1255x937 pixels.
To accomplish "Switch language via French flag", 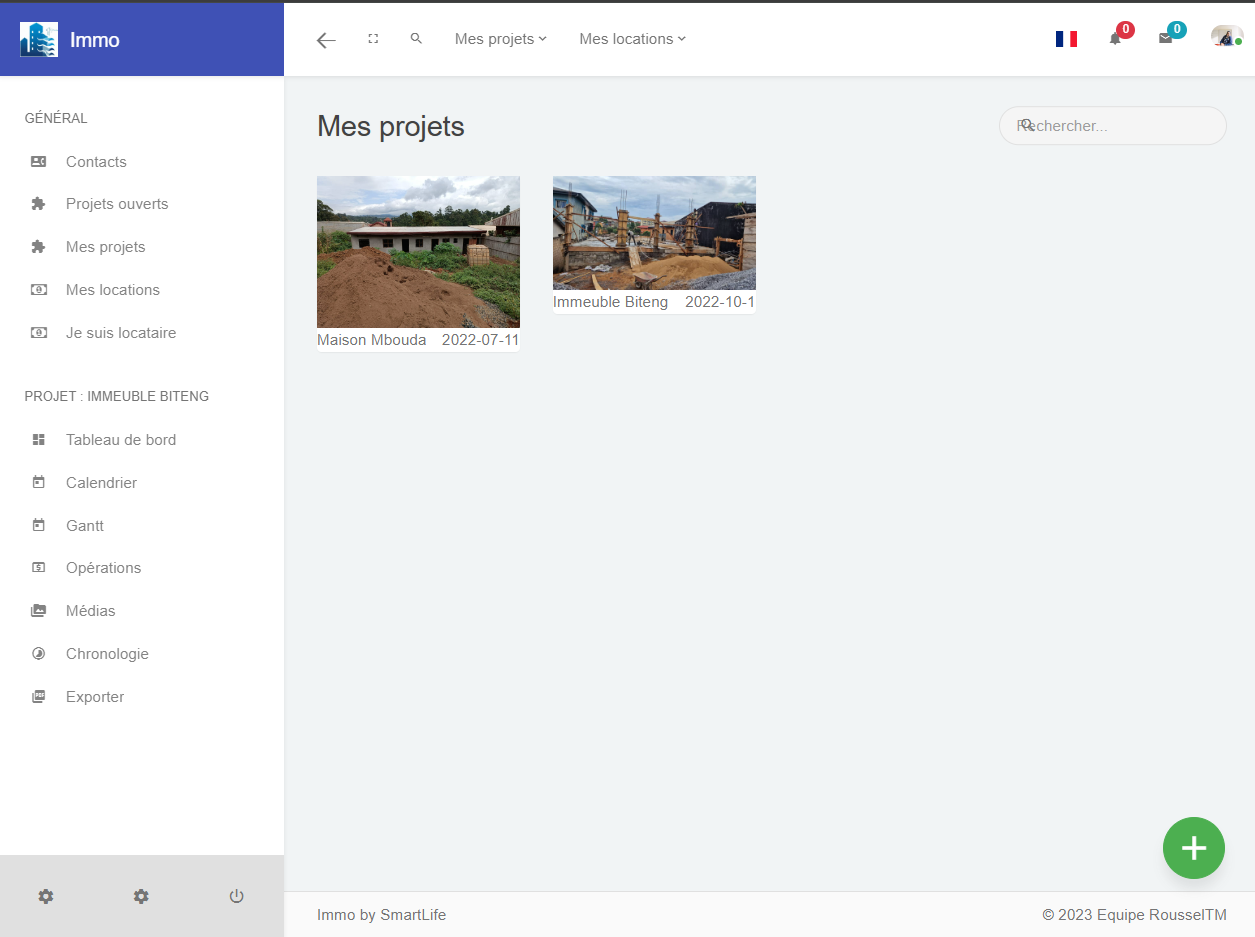I will tap(1066, 39).
